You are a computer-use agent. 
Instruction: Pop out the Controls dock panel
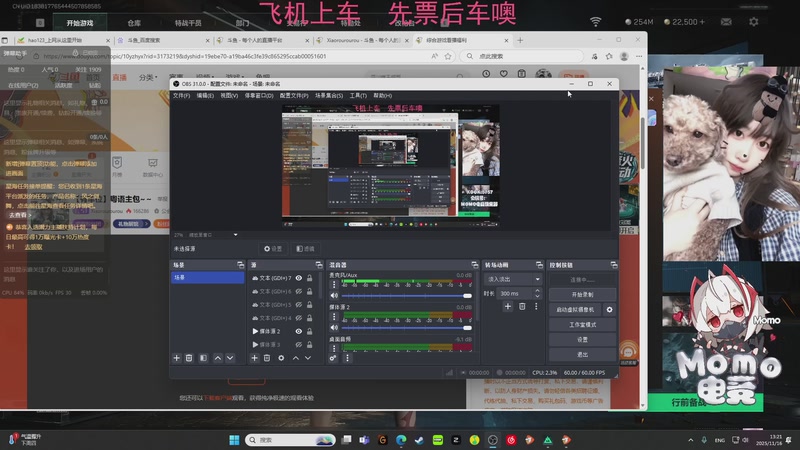614,265
